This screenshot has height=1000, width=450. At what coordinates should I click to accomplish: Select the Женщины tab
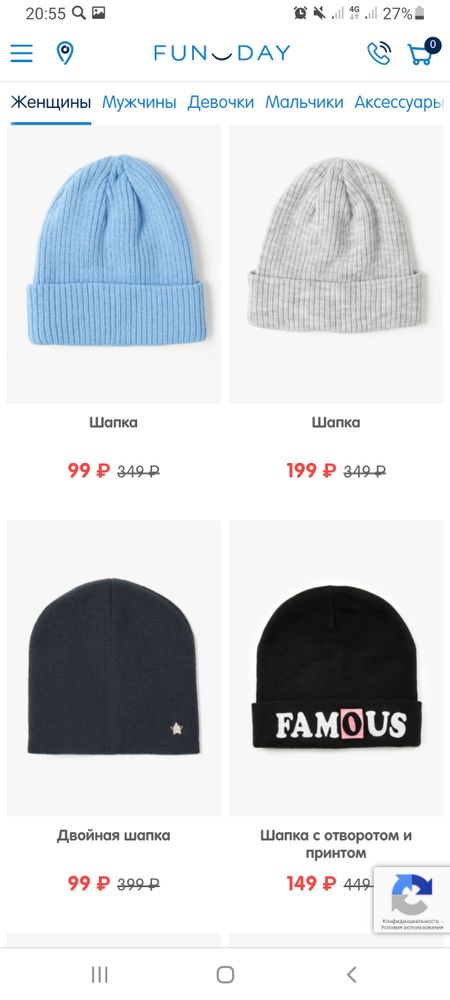(x=51, y=102)
